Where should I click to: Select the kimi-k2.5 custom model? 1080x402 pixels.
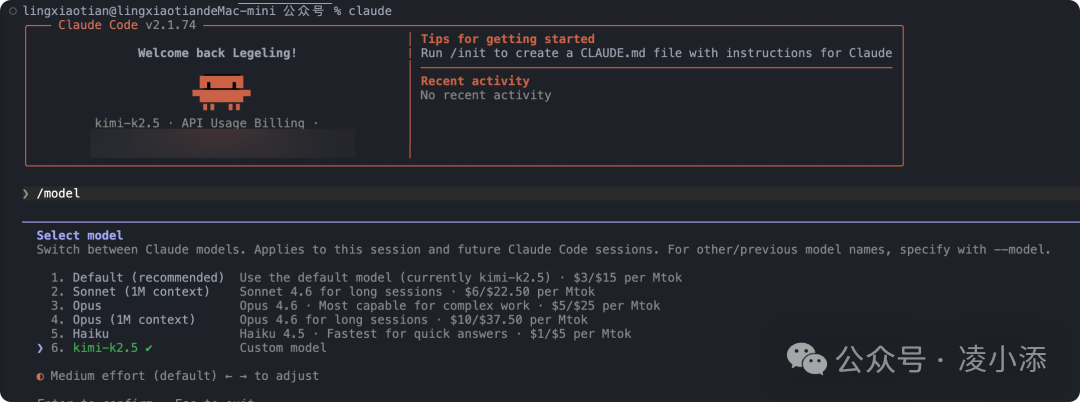pos(108,348)
